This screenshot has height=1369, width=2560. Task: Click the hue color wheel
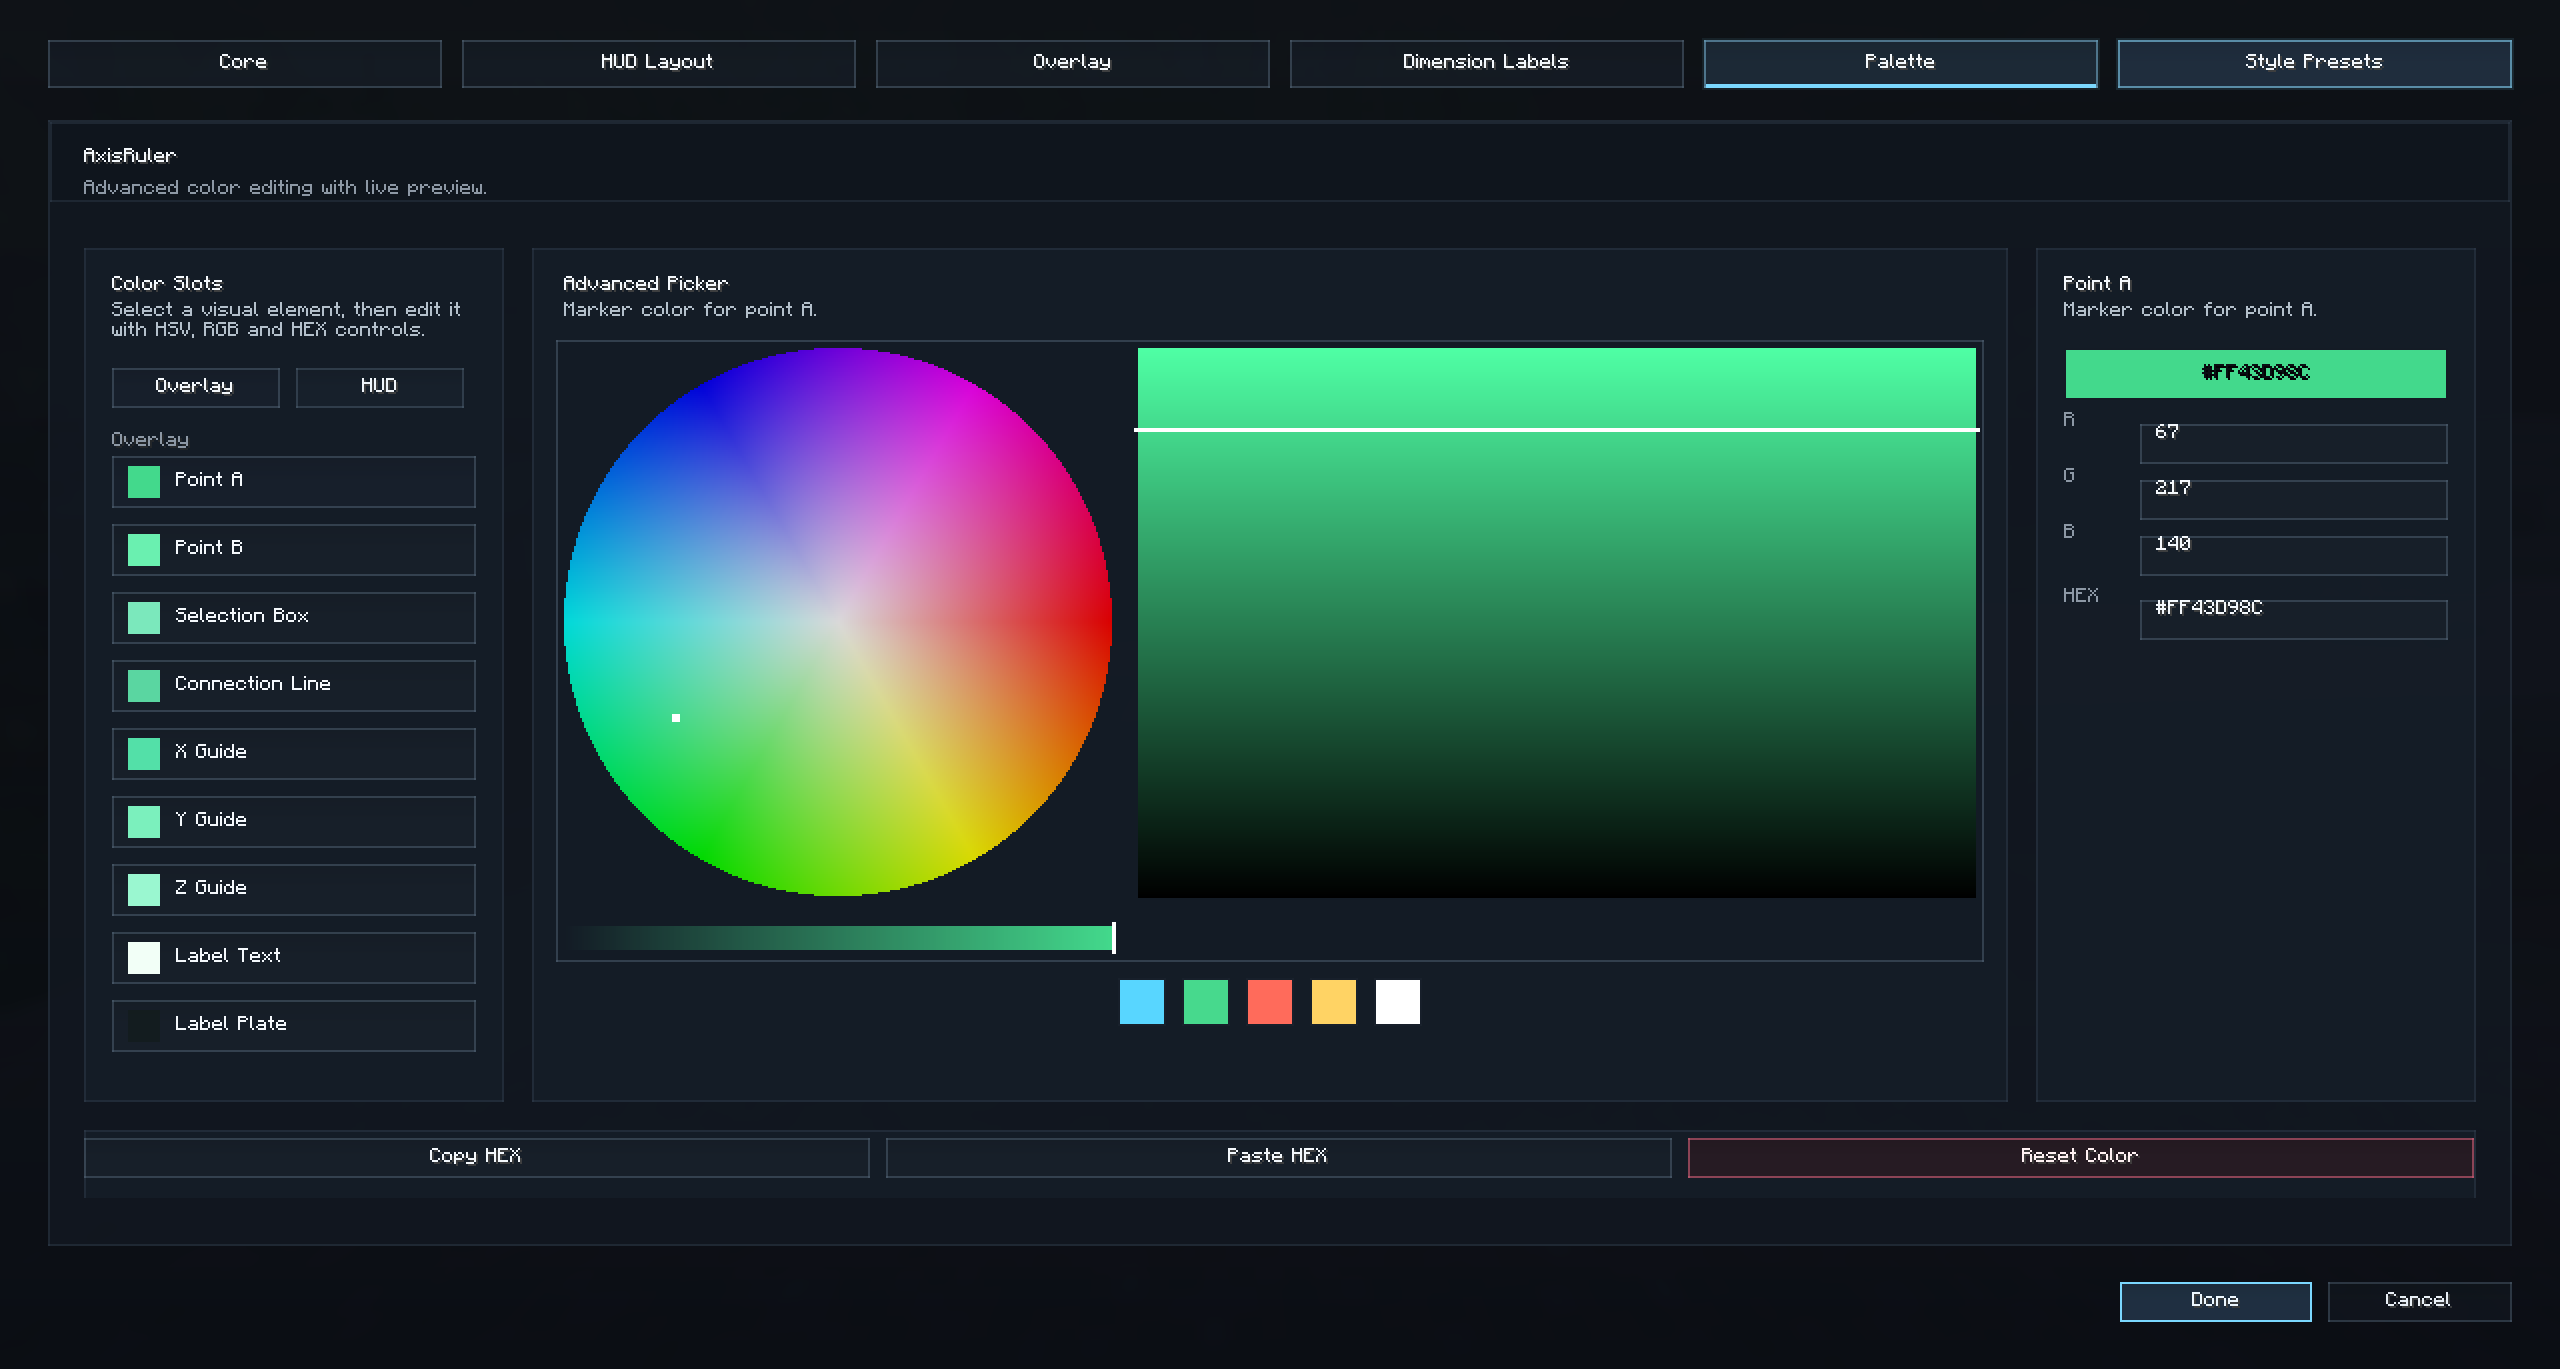[x=838, y=622]
